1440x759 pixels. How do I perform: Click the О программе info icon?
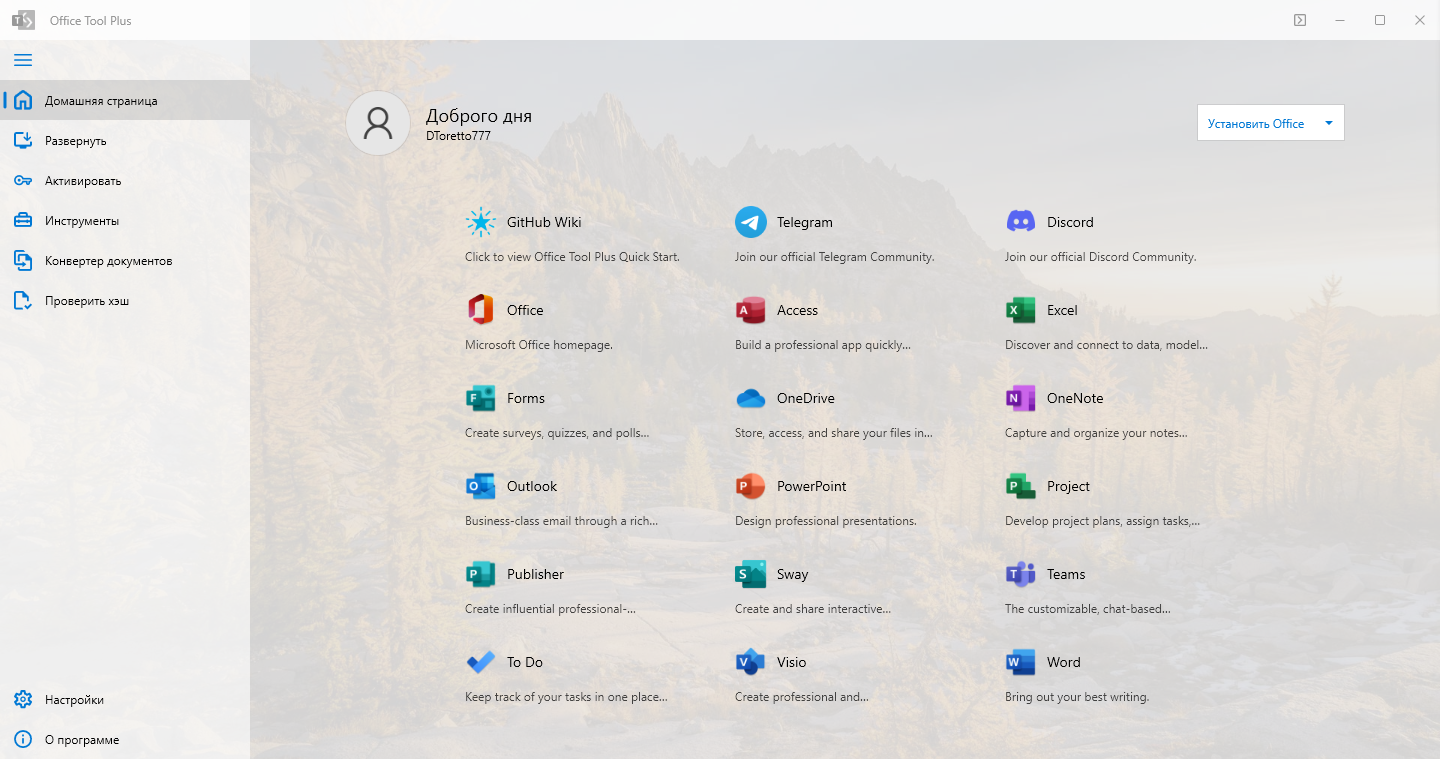(x=22, y=739)
